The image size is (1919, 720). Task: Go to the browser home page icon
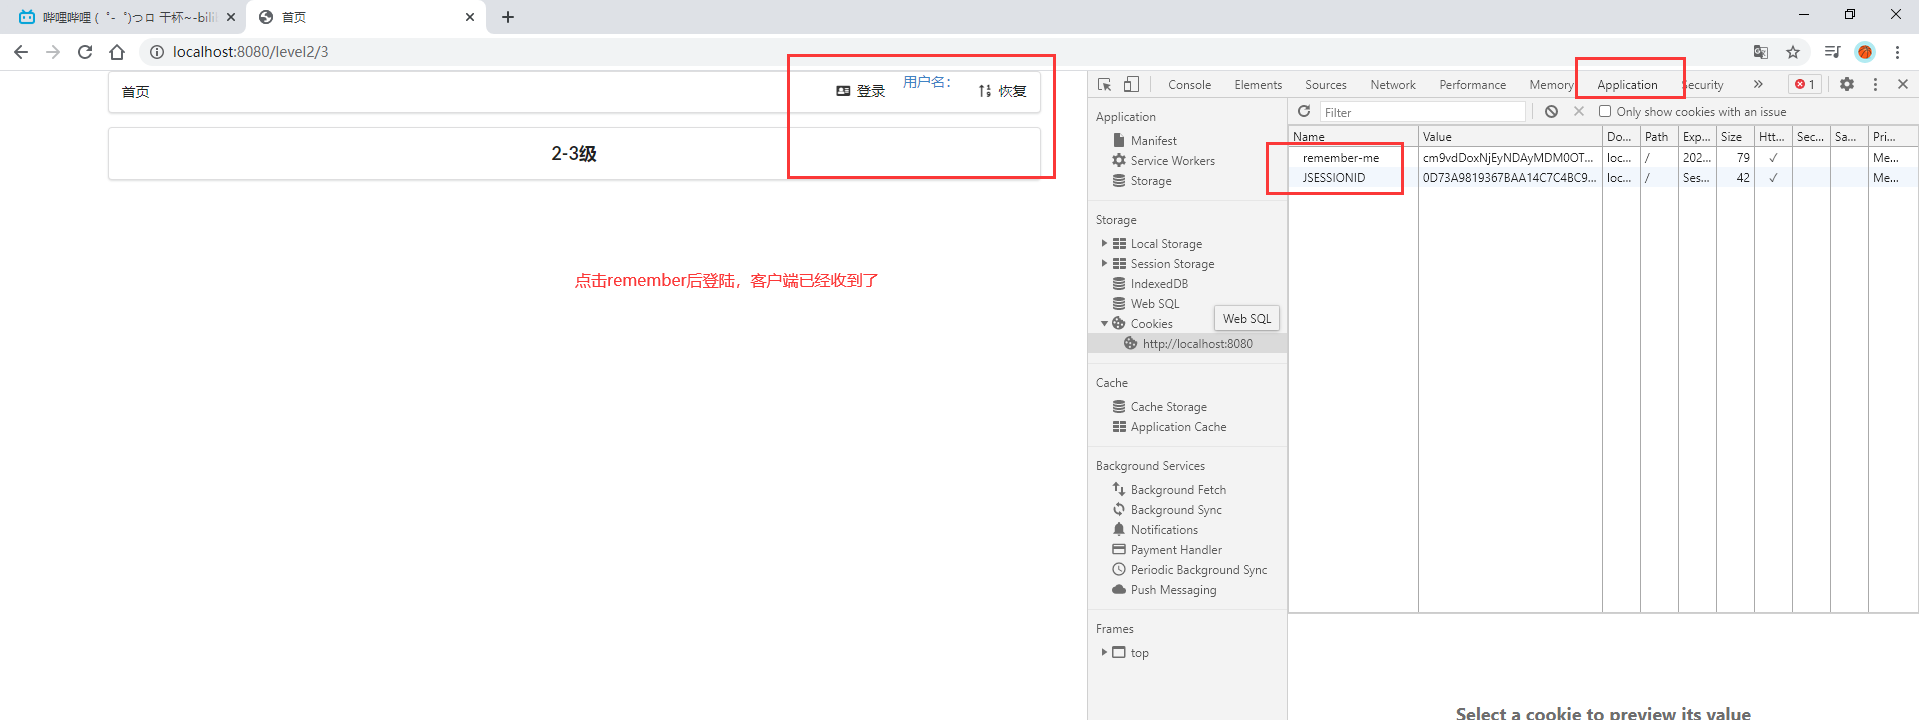point(117,52)
